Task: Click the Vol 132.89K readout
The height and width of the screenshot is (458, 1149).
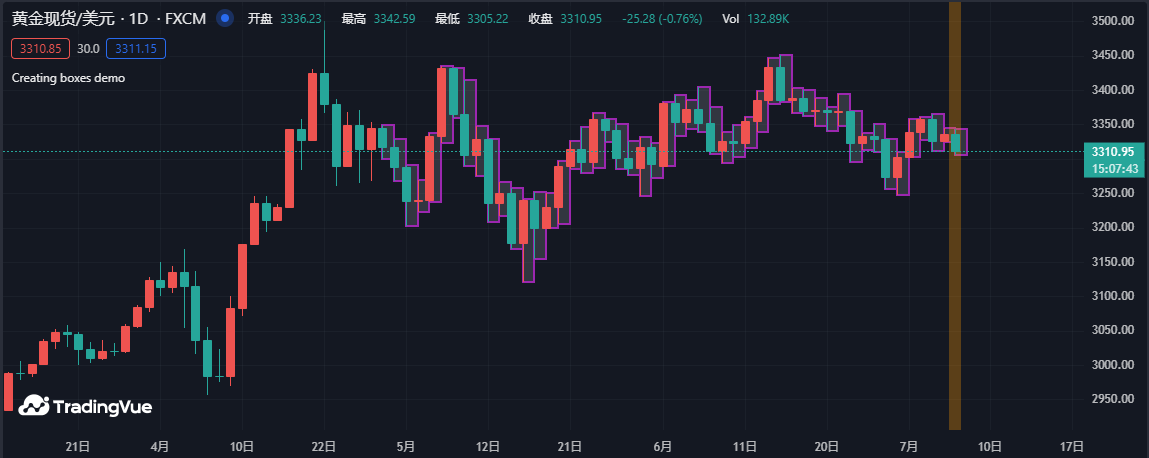Action: point(755,19)
